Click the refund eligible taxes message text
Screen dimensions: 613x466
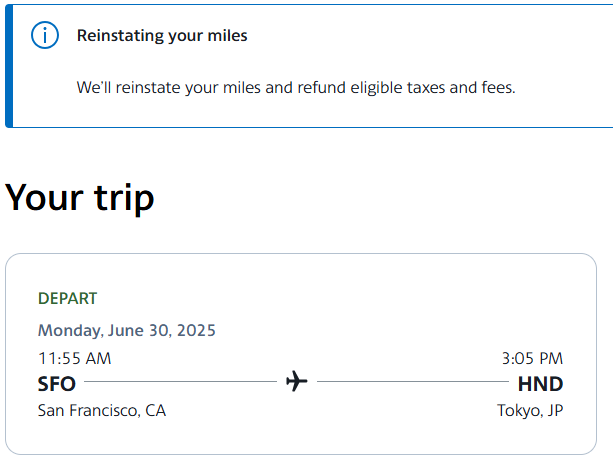tap(296, 88)
